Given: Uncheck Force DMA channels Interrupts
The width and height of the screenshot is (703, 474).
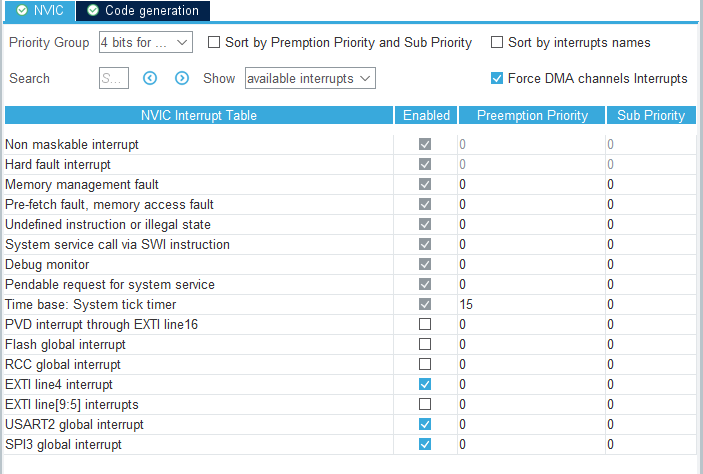Looking at the screenshot, I should click(497, 78).
